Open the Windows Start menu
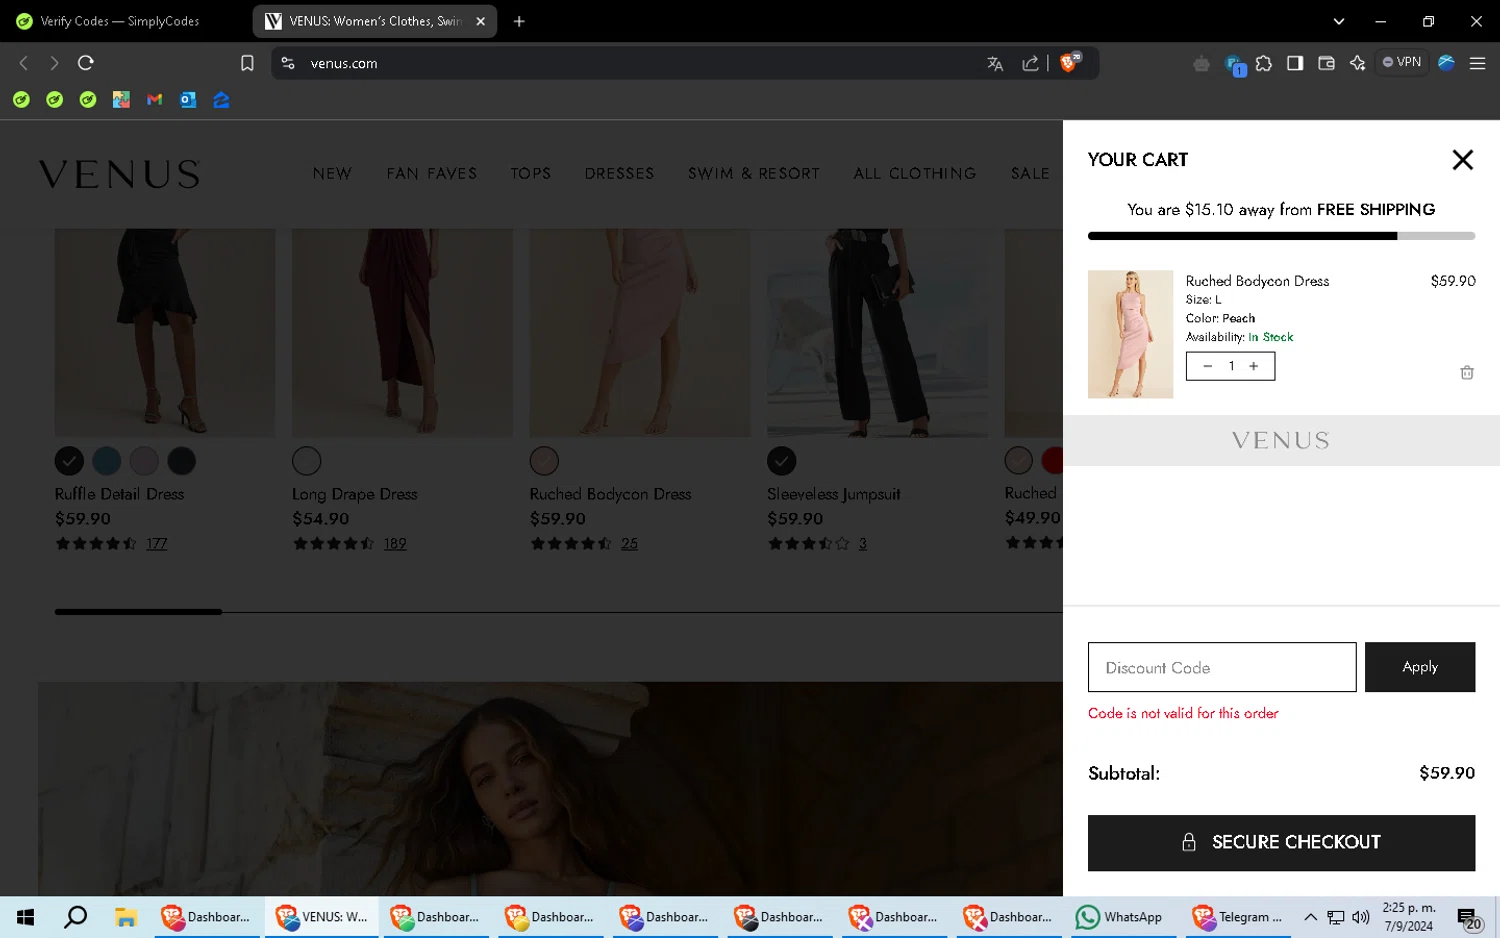 25,917
